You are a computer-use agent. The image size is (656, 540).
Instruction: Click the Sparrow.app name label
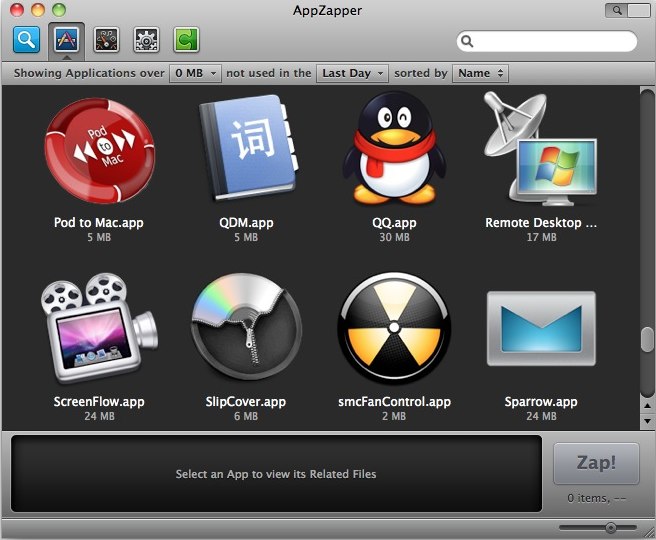pyautogui.click(x=541, y=402)
